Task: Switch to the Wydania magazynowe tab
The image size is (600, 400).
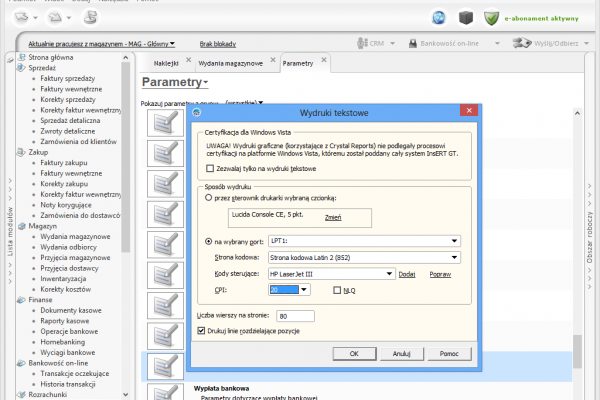Action: [x=230, y=63]
